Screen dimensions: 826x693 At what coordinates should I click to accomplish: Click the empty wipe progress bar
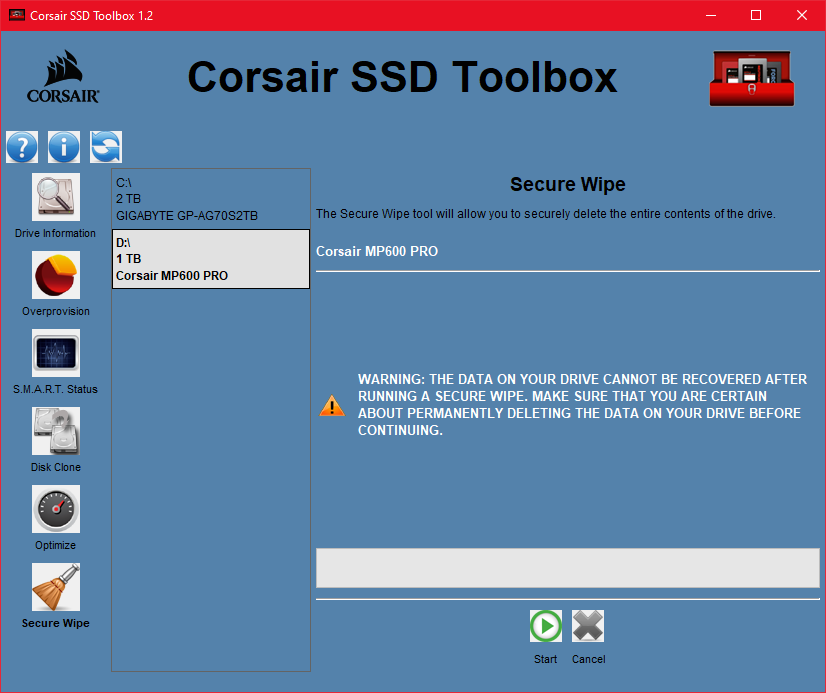point(567,568)
